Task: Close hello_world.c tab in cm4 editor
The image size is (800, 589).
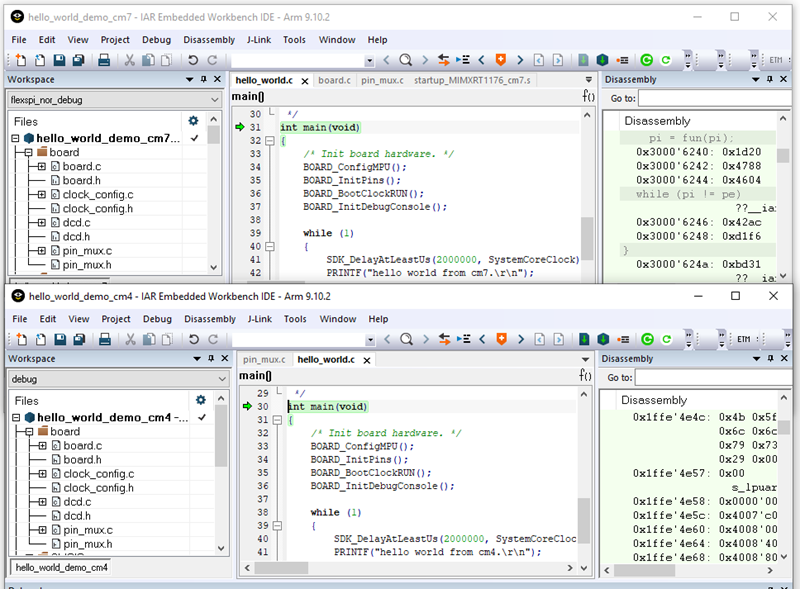Action: (367, 360)
